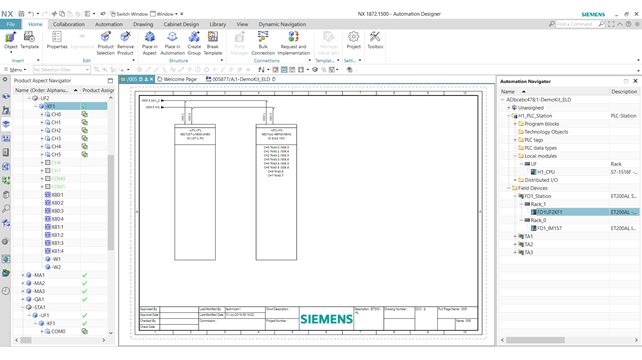Viewport: 642px width, 360px height.
Task: Click the Create Group icon
Action: pos(194,37)
